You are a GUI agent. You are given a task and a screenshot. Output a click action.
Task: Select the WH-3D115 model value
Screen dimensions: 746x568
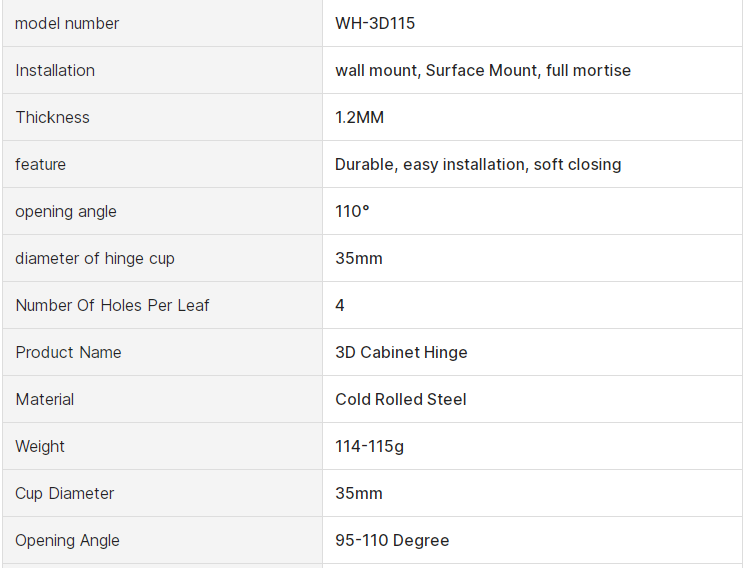click(375, 23)
